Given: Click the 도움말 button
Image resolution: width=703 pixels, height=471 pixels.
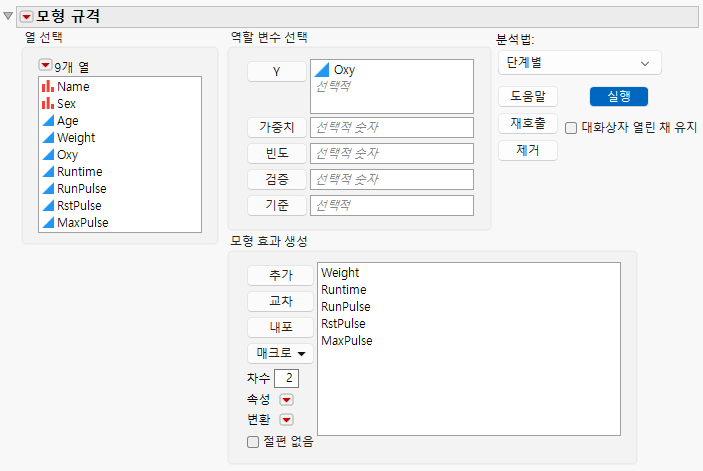Looking at the screenshot, I should (x=528, y=96).
